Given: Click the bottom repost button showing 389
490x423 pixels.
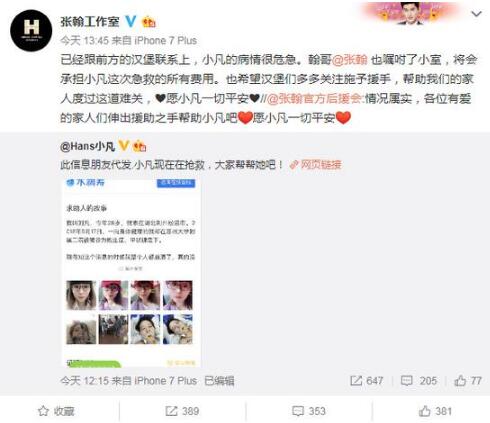Looking at the screenshot, I should [182, 411].
